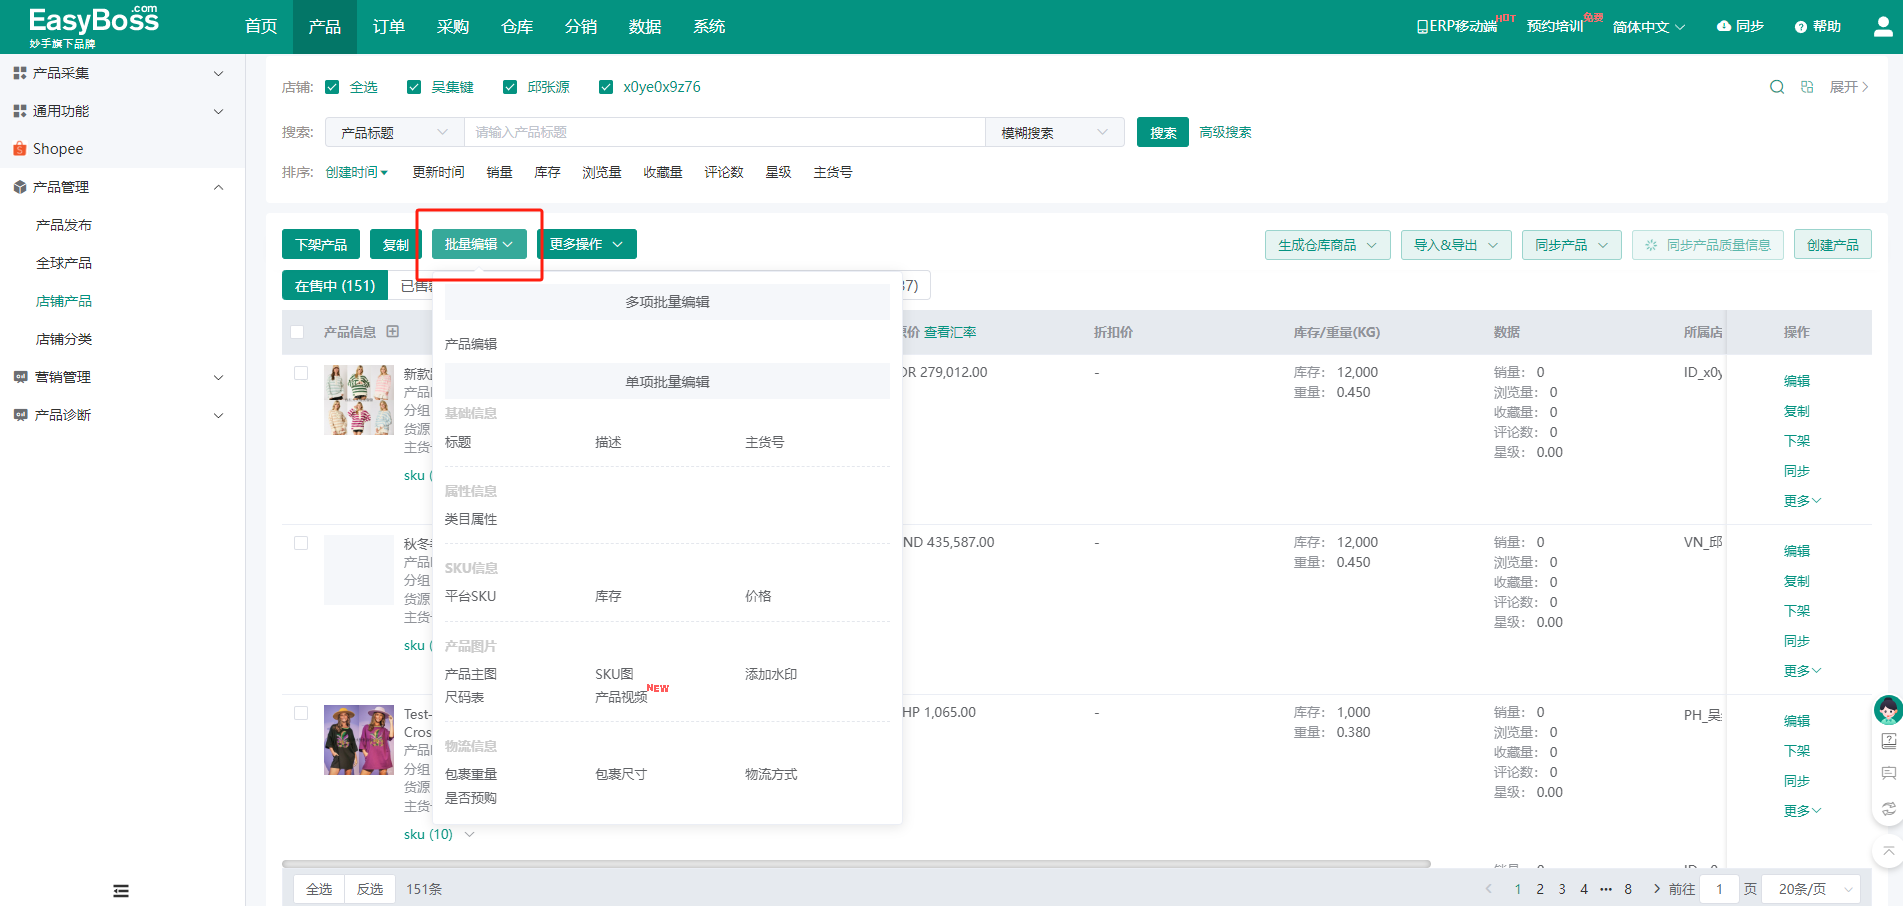The image size is (1903, 906).
Task: Click the 营销管理 sidebar icon
Action: (20, 377)
